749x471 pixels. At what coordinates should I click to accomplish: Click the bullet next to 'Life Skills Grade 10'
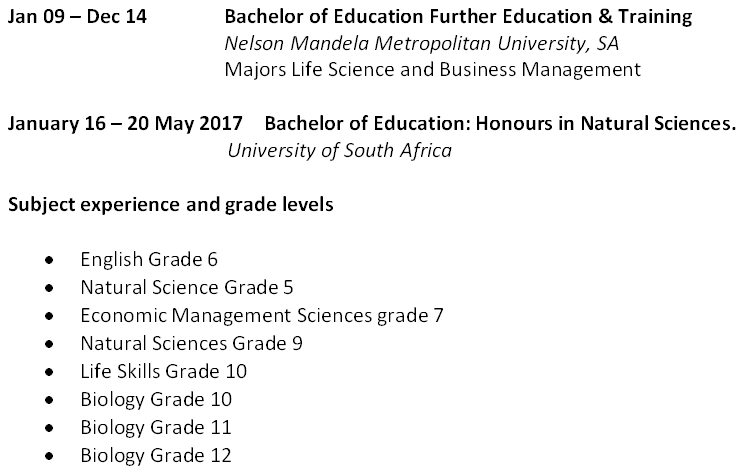point(50,372)
